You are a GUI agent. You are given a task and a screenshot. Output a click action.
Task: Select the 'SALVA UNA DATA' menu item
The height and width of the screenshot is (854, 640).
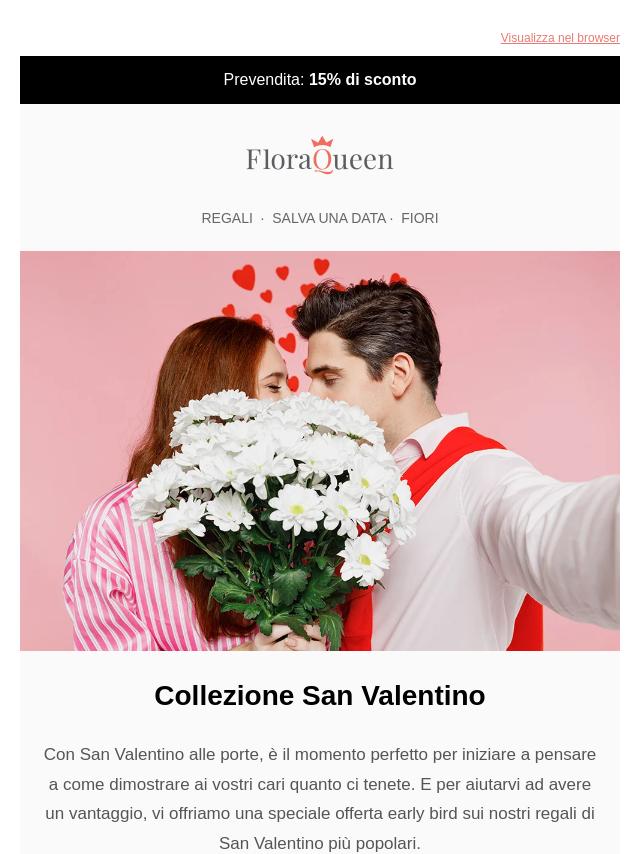[x=329, y=218]
